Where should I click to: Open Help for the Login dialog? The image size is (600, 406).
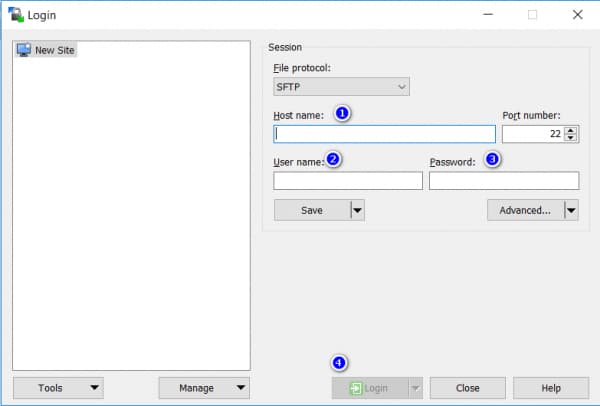click(x=551, y=388)
